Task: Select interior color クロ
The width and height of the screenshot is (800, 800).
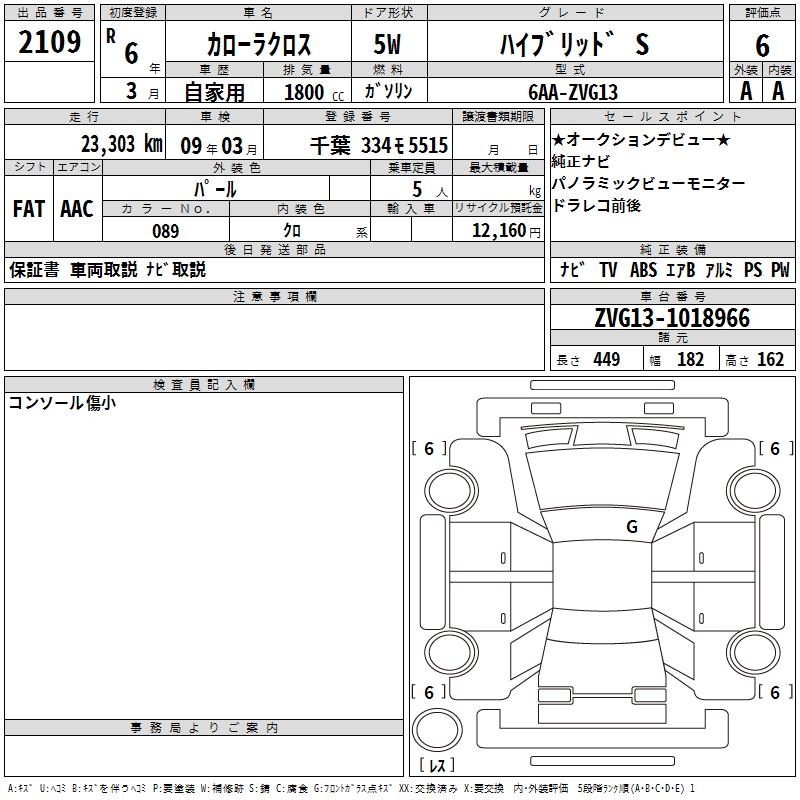Action: [x=292, y=231]
